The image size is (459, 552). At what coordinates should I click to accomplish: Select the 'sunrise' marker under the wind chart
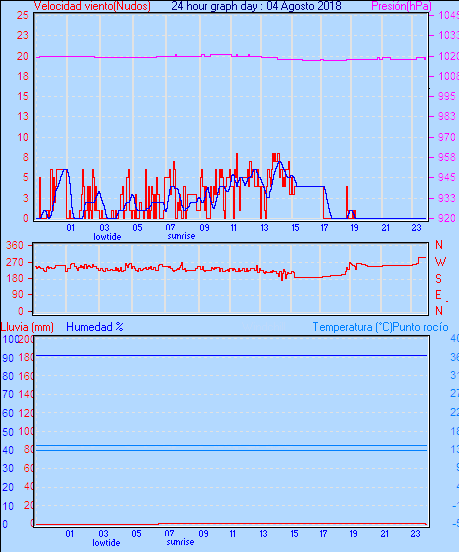[x=181, y=236]
